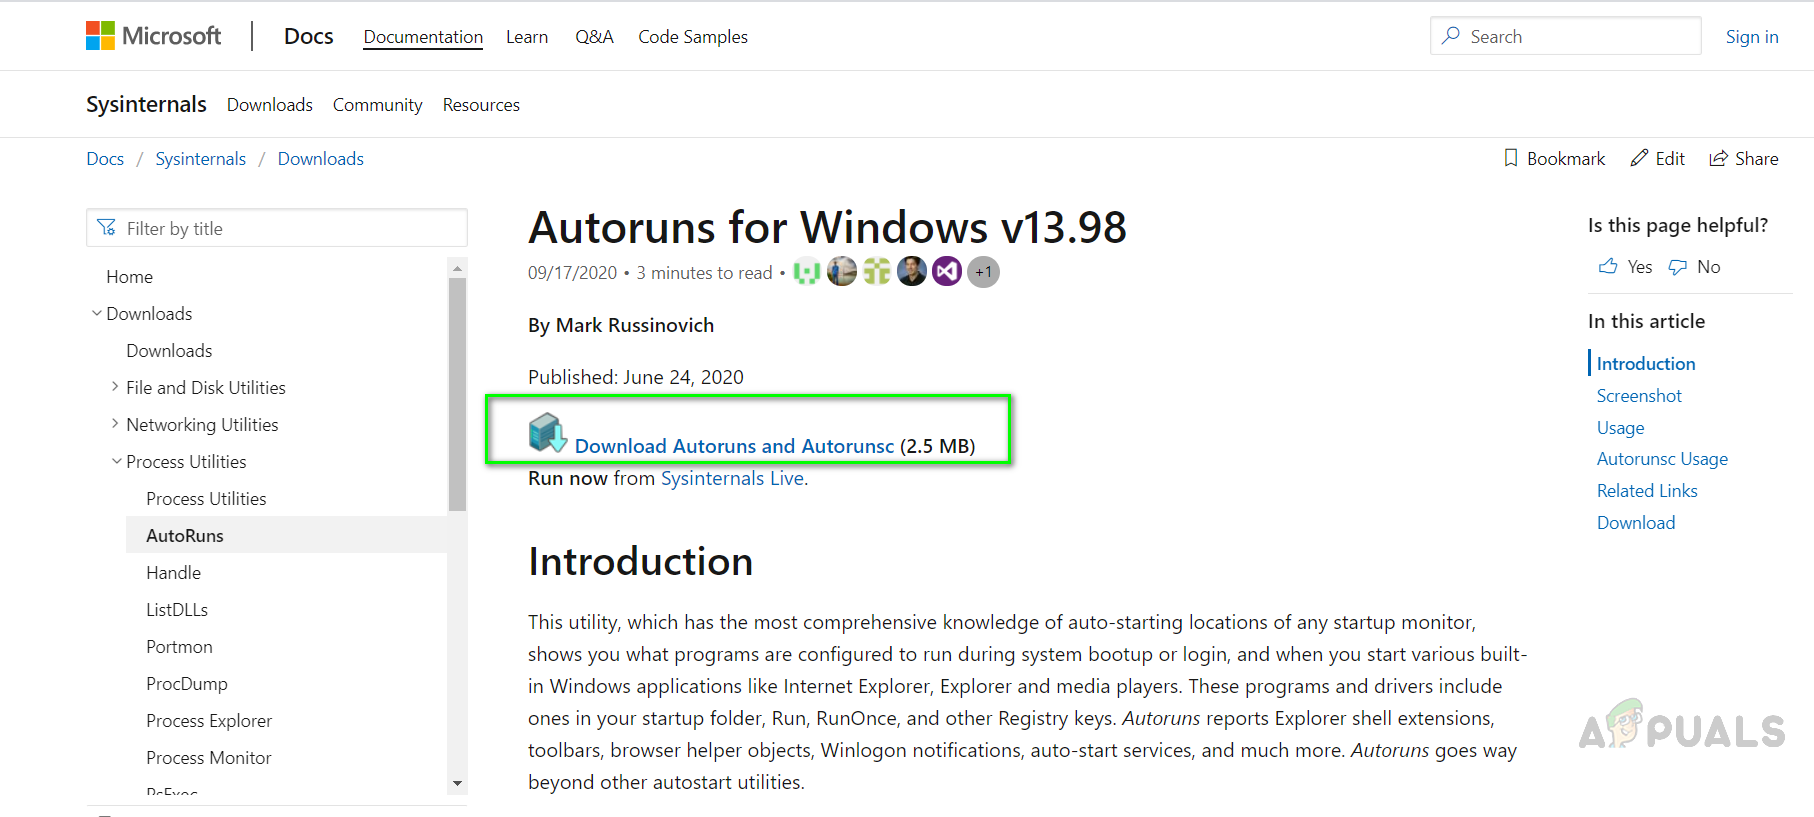Screen dimensions: 1814x817
Task: Jump to Usage section link
Action: coord(1620,428)
